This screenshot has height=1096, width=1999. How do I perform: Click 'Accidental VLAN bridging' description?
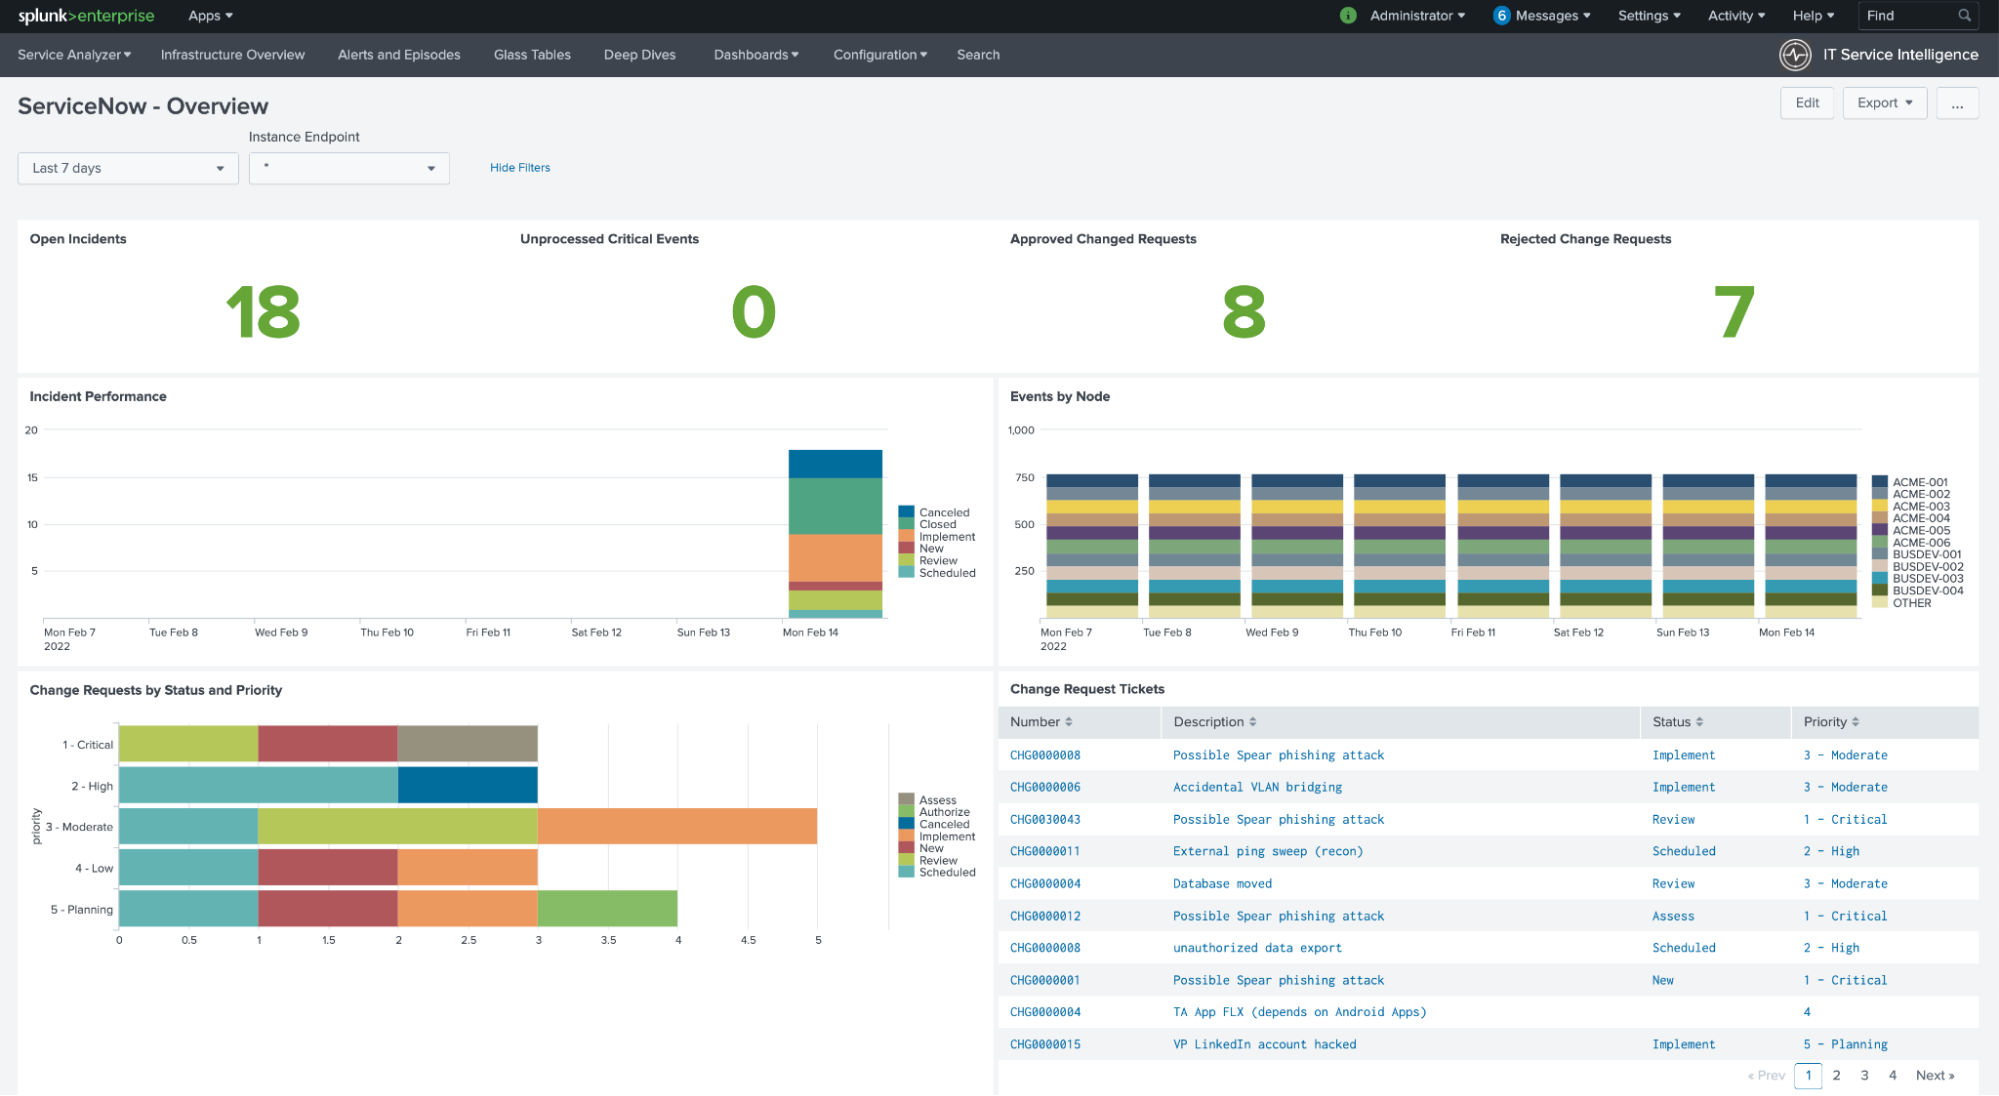point(1257,787)
